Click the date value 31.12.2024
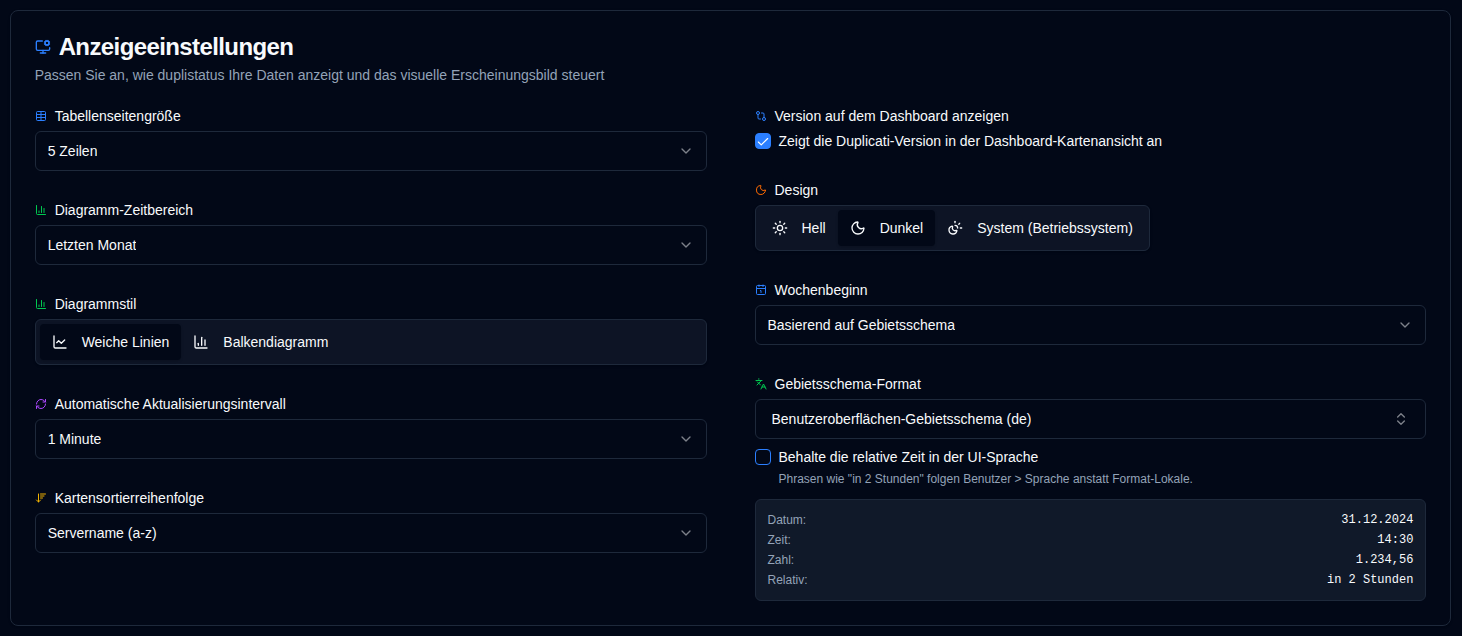 1377,519
